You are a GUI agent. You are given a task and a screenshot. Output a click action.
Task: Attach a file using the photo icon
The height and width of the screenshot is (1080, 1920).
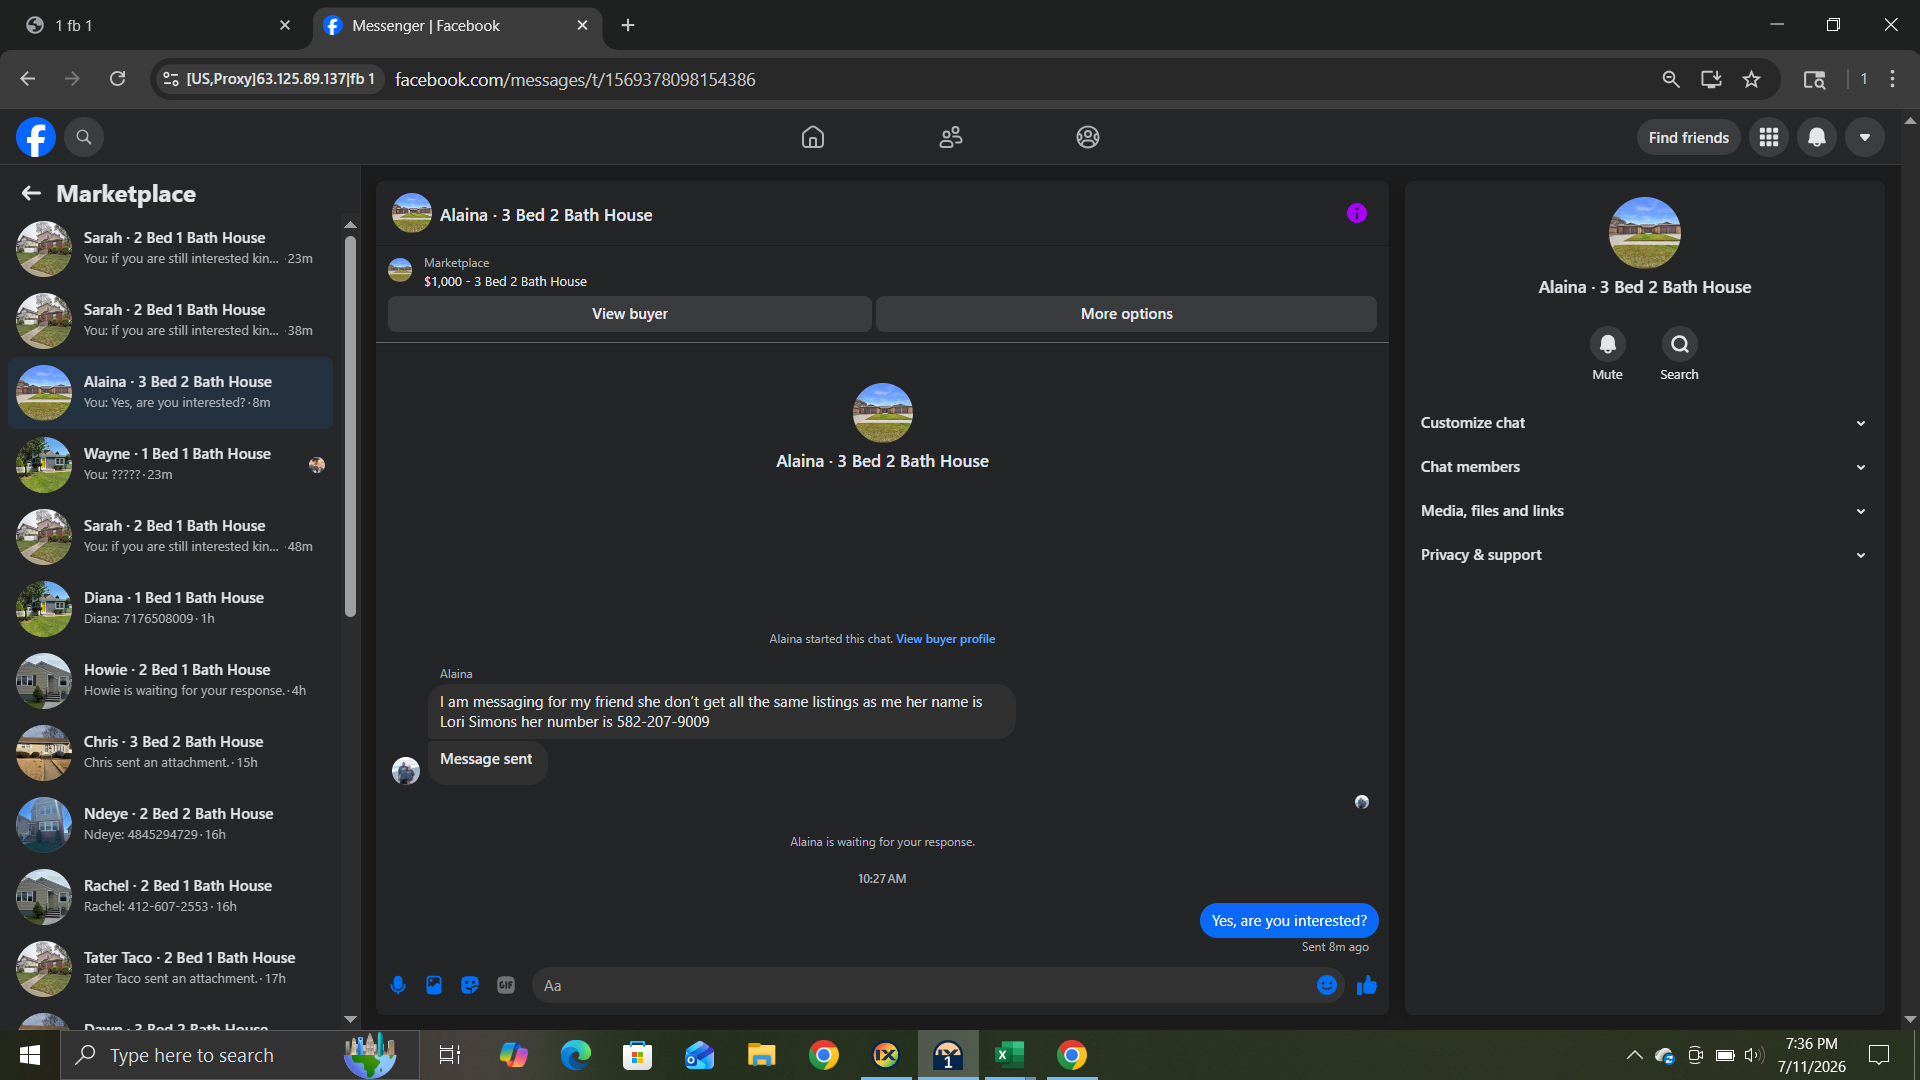434,985
